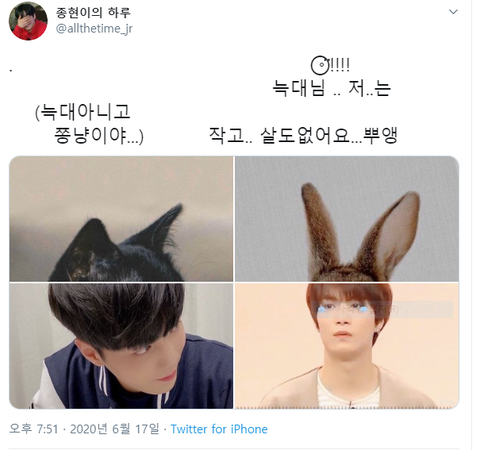480x450 pixels.
Task: Open the 종현이의 하루 display name link
Action: tap(93, 12)
